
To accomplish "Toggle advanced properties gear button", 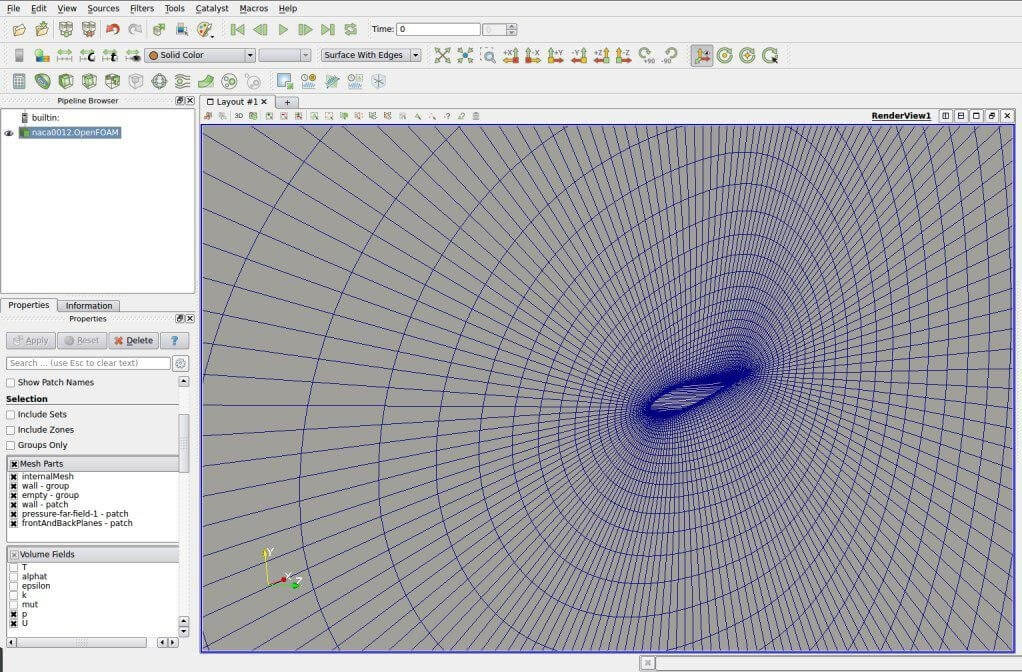I will [181, 363].
